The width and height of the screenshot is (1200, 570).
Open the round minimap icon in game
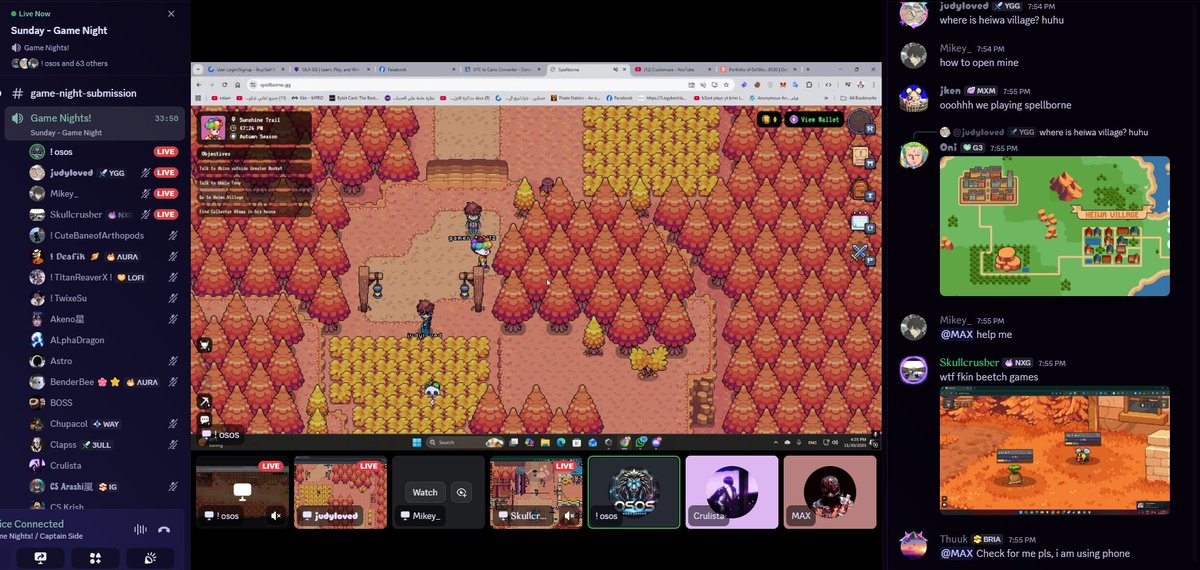859,122
